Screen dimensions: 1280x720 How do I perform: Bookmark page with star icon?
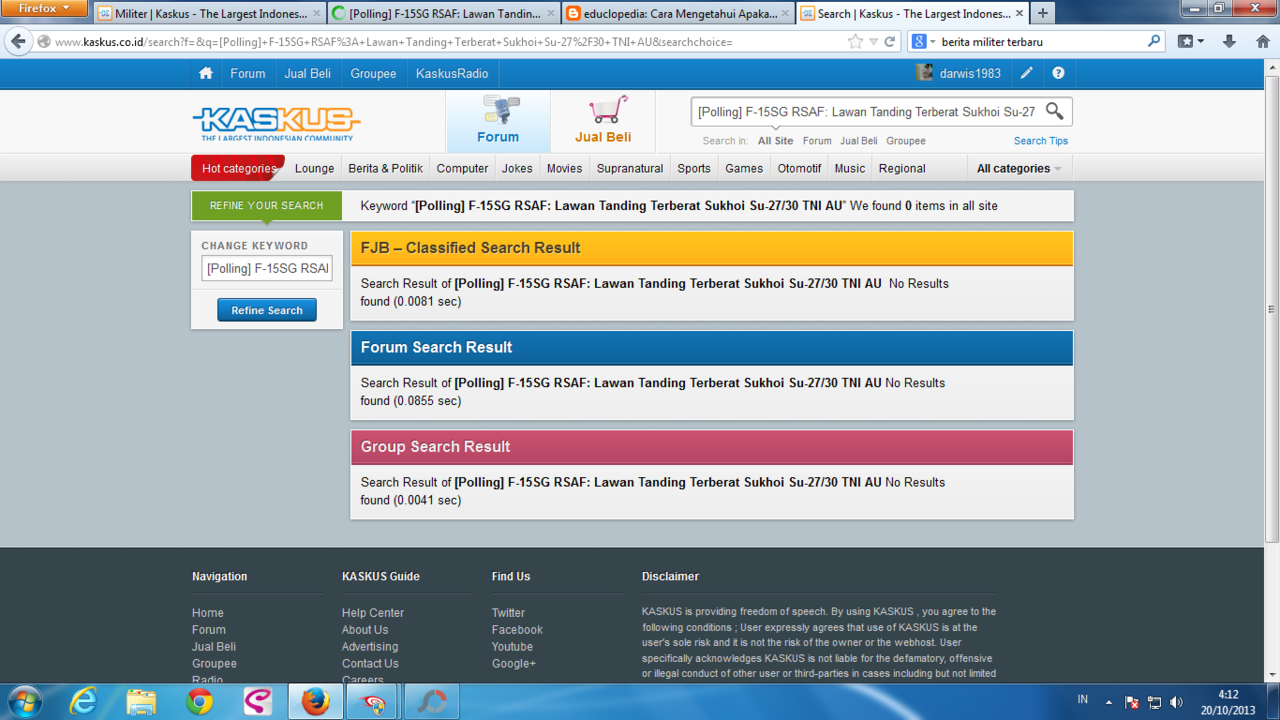(x=855, y=42)
